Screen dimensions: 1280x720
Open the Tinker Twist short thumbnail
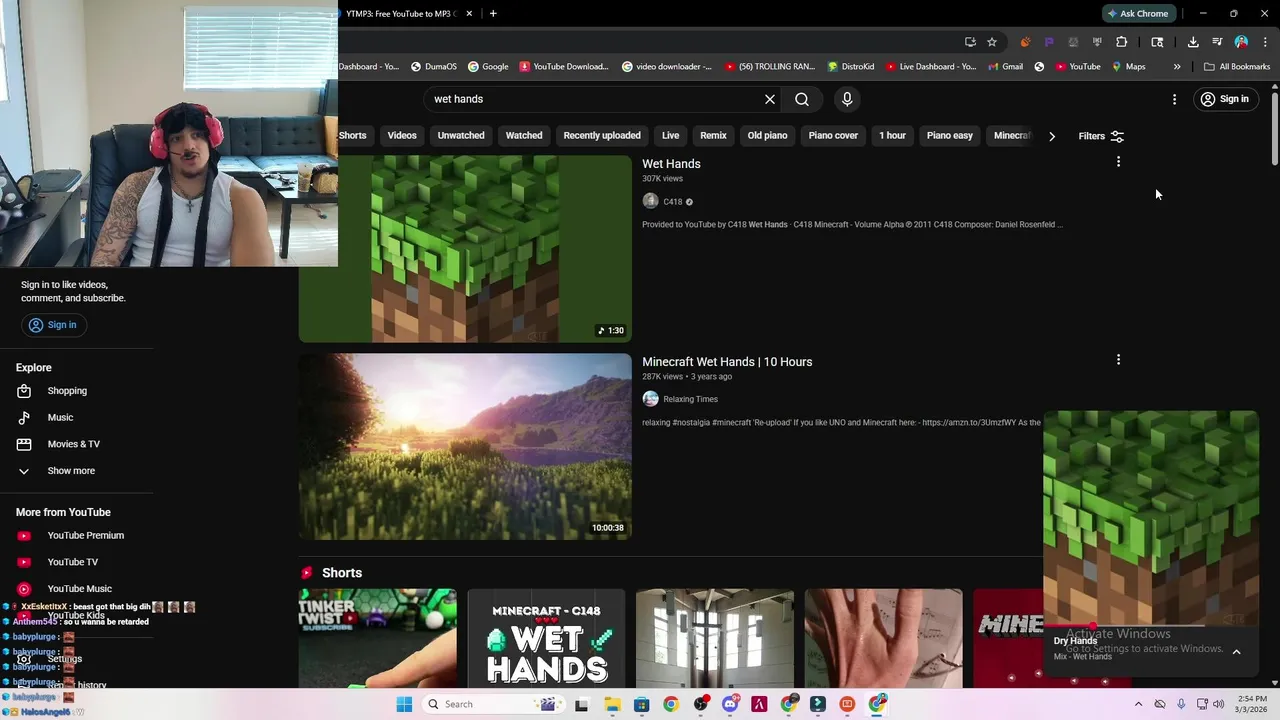[x=377, y=639]
